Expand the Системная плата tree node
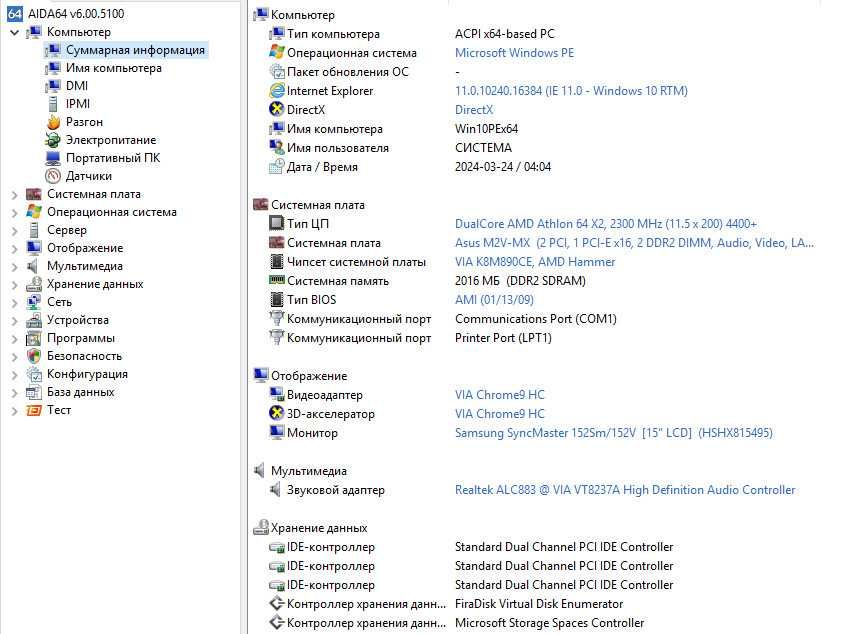This screenshot has width=857, height=634. coord(15,195)
